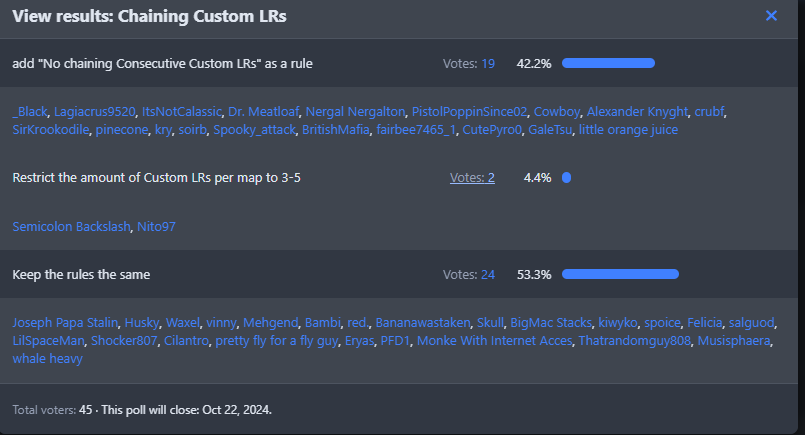Image resolution: width=805 pixels, height=435 pixels.
Task: Close the poll results dialog
Action: click(771, 15)
